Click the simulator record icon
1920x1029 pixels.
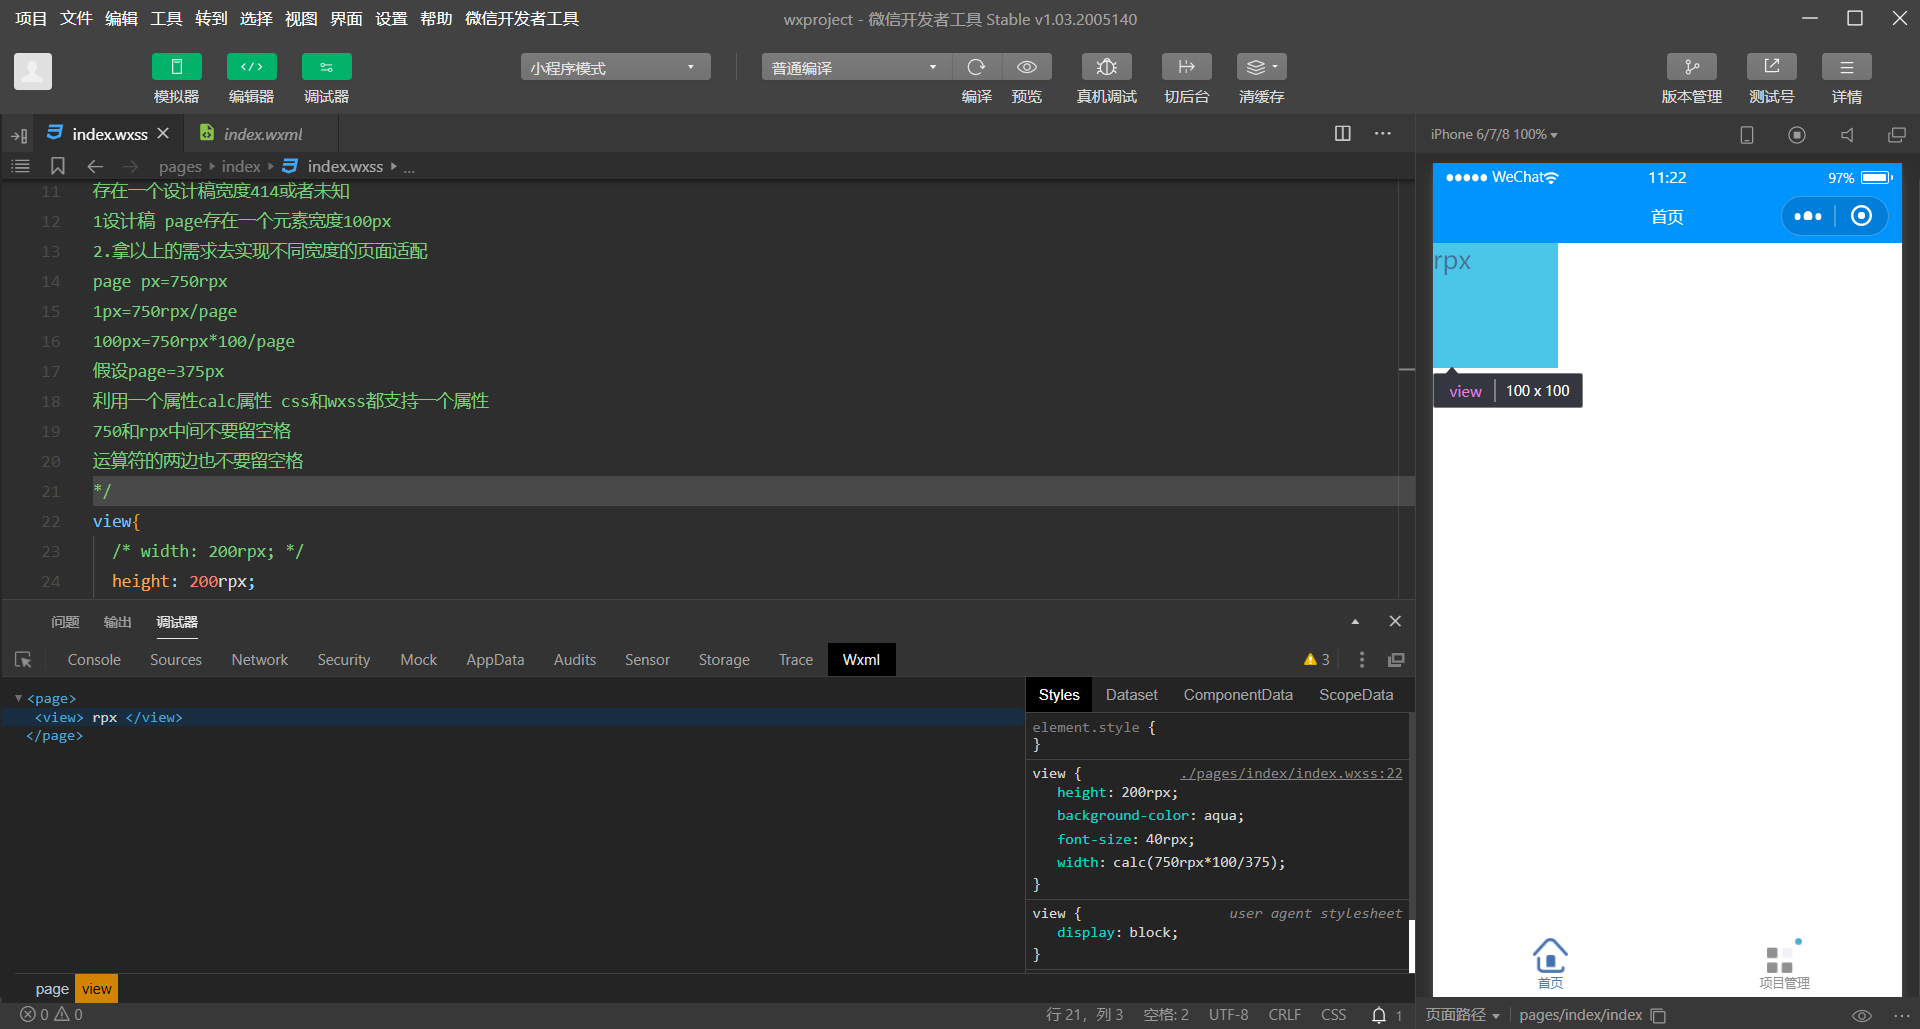click(x=1797, y=135)
